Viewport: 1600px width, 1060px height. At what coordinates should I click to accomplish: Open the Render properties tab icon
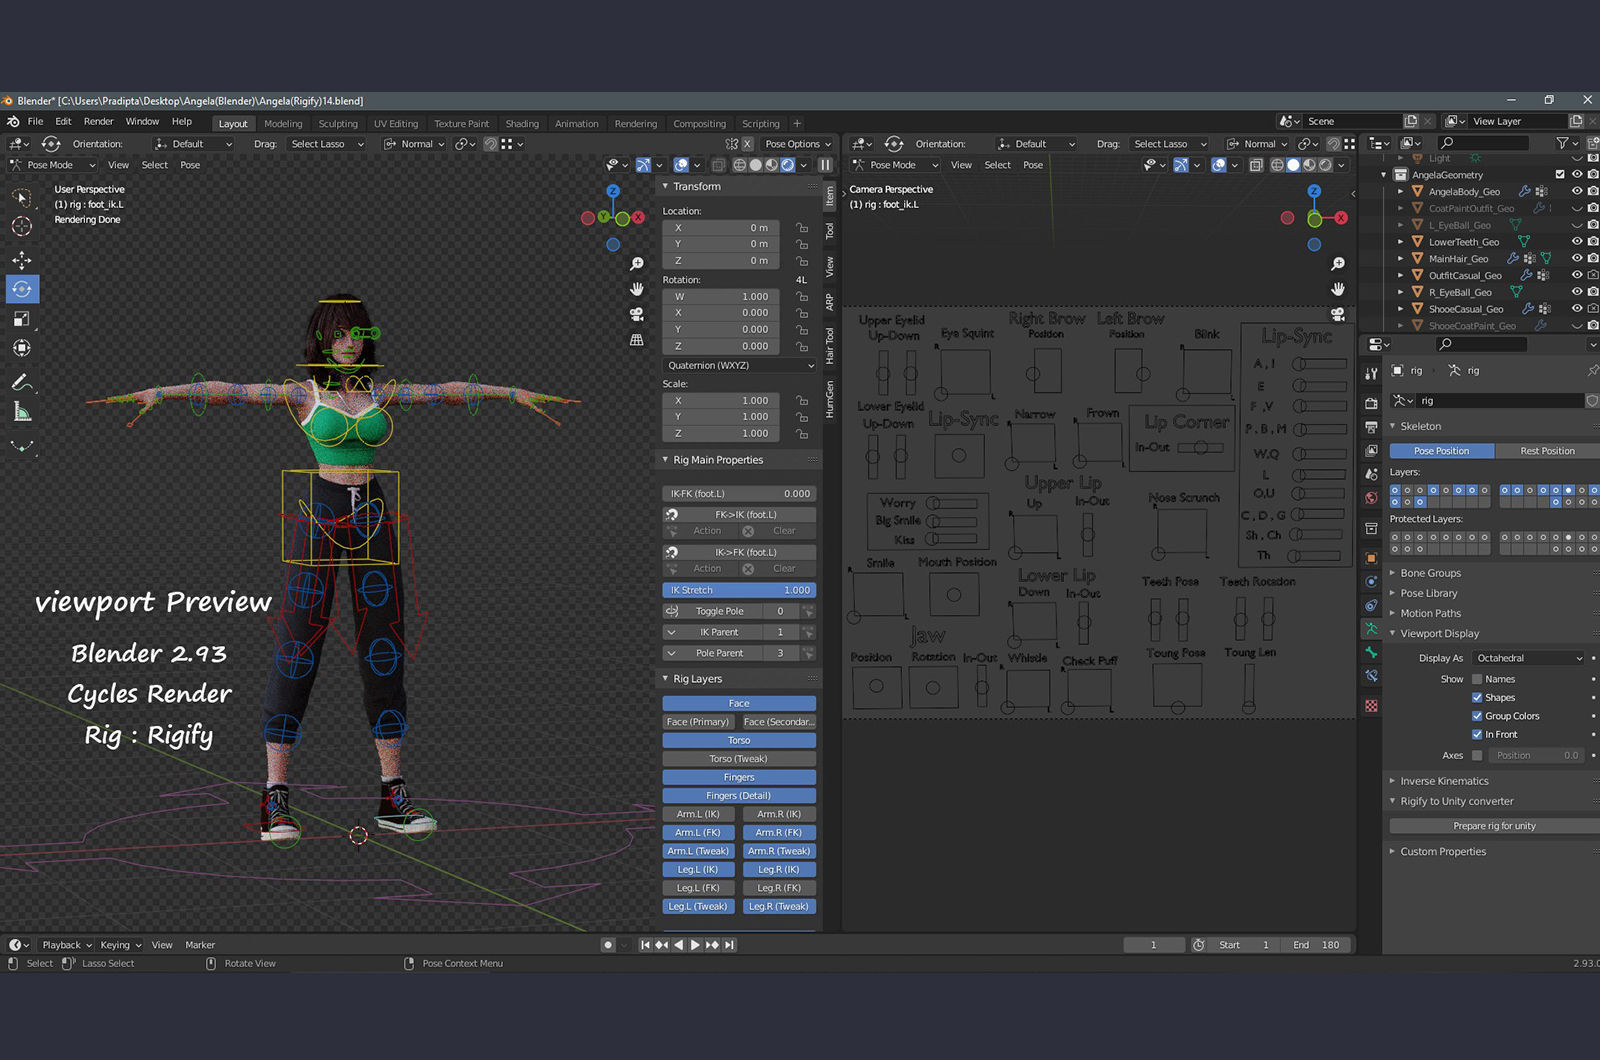point(1372,404)
